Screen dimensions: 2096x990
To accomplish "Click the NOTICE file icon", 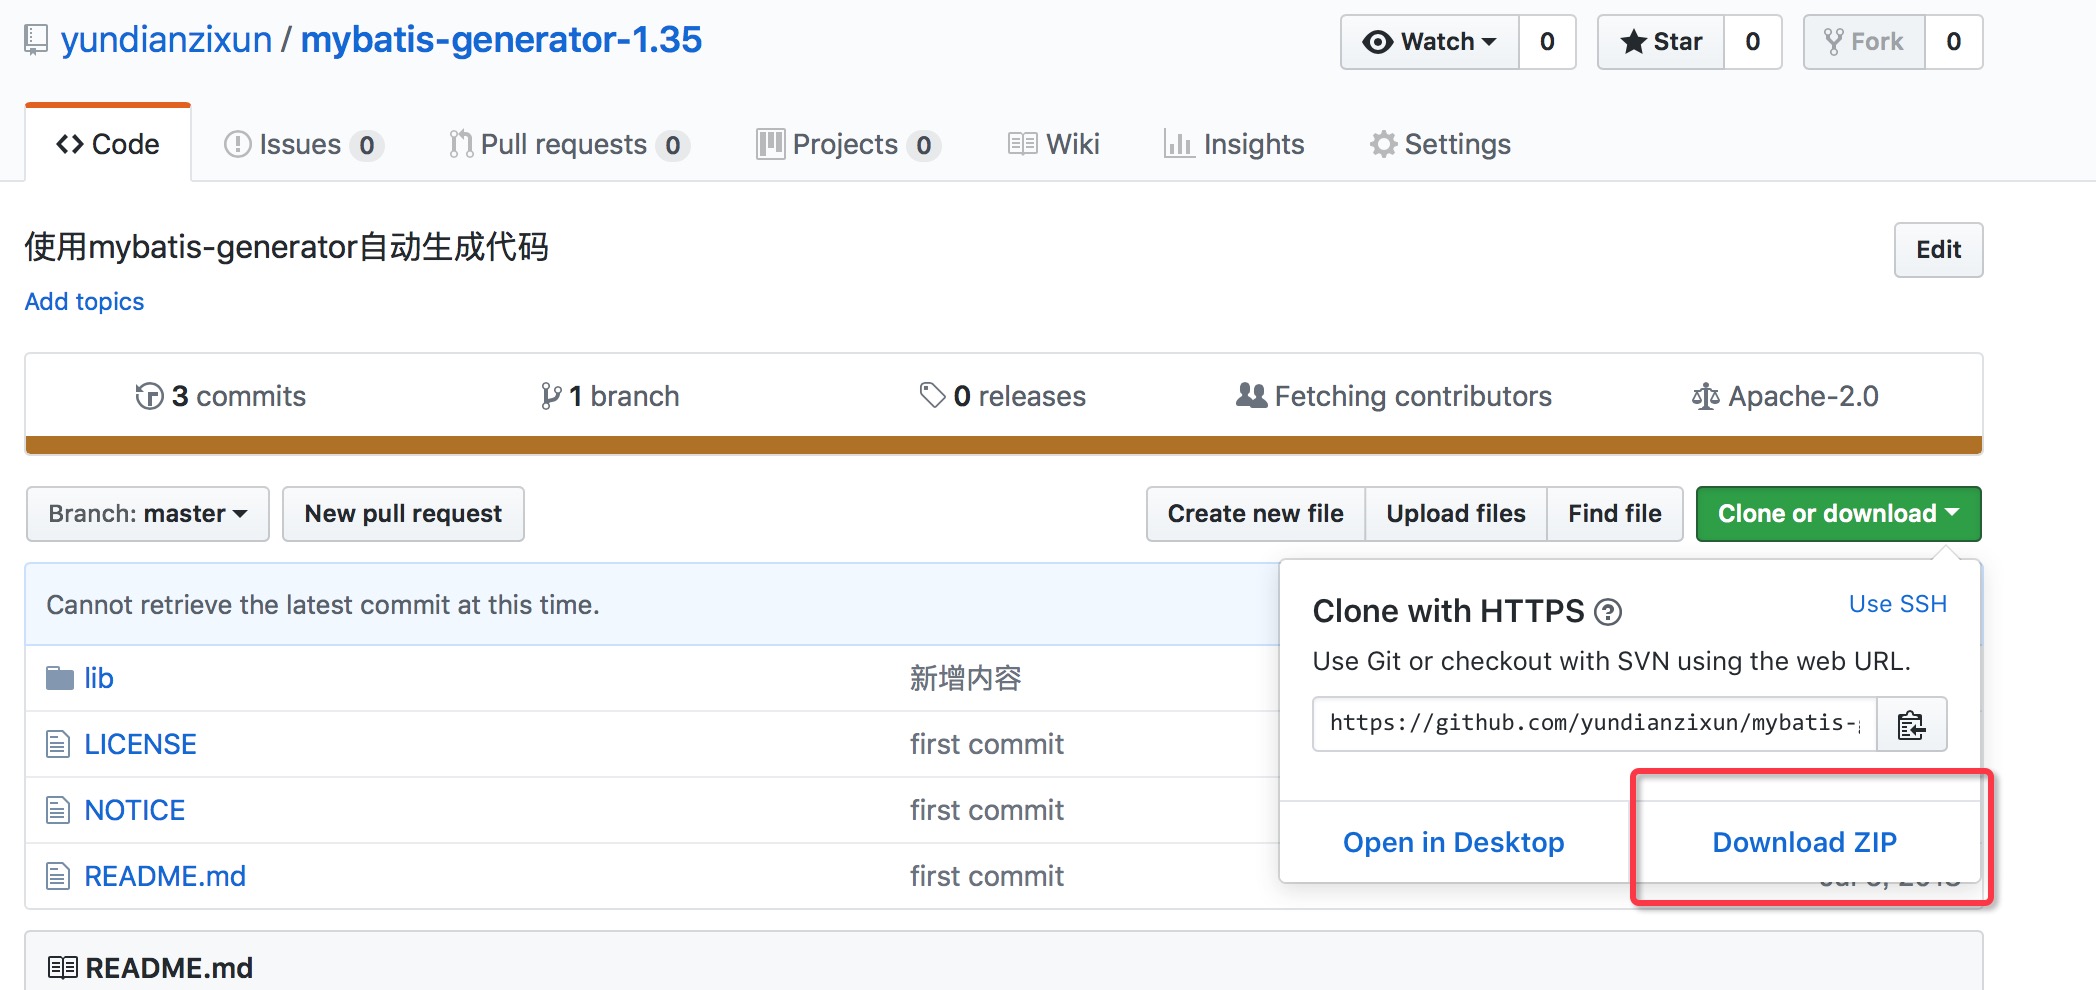I will pyautogui.click(x=58, y=810).
